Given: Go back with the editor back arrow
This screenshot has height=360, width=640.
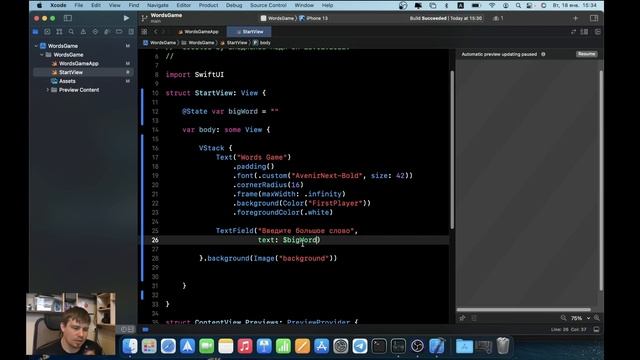Looking at the screenshot, I should pos(156,32).
